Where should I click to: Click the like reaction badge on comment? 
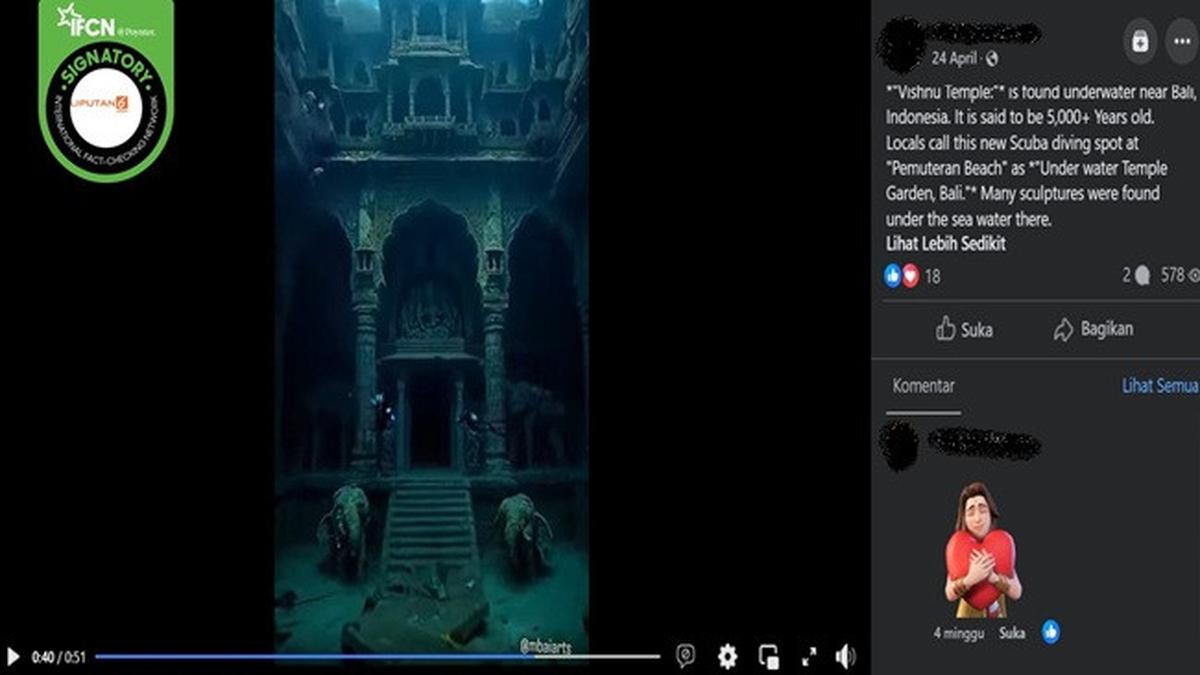click(x=1050, y=632)
